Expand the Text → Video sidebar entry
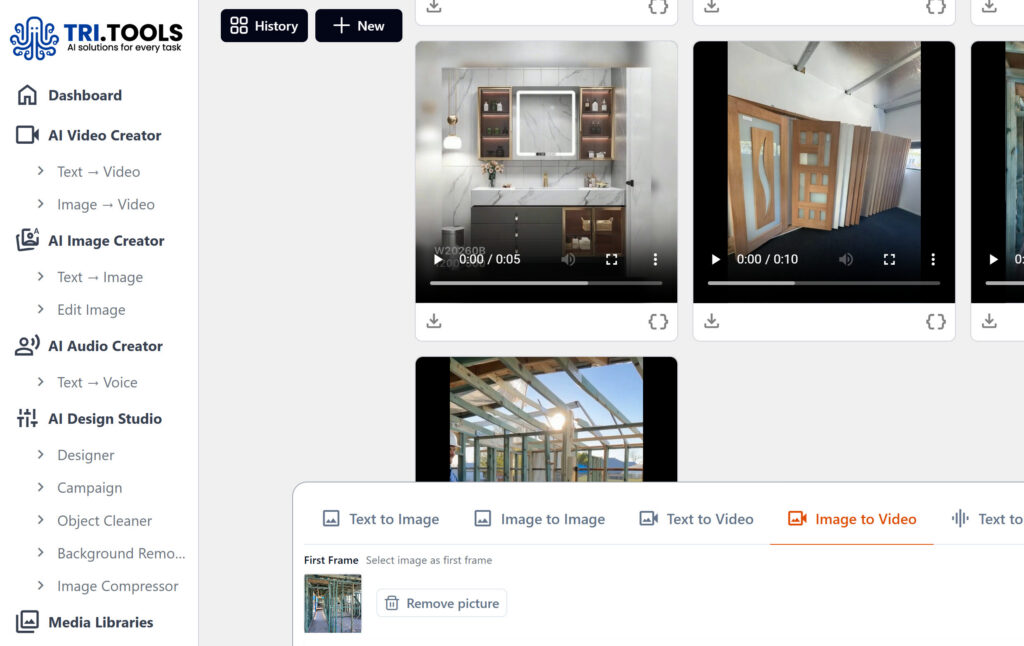The height and width of the screenshot is (646, 1024). click(x=100, y=171)
